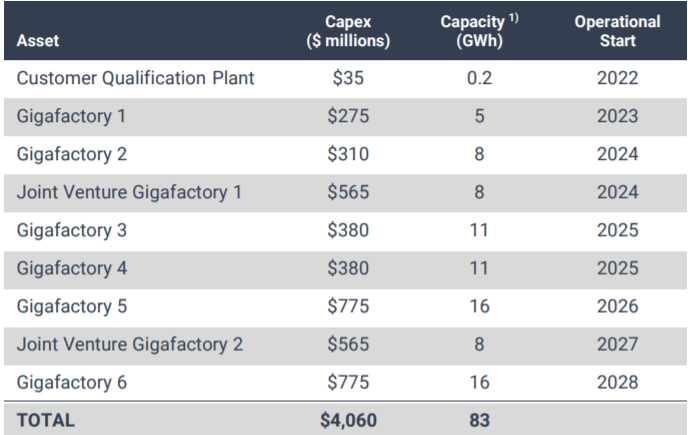The image size is (688, 435).
Task: Click the TOTAL row label
Action: coord(46,420)
